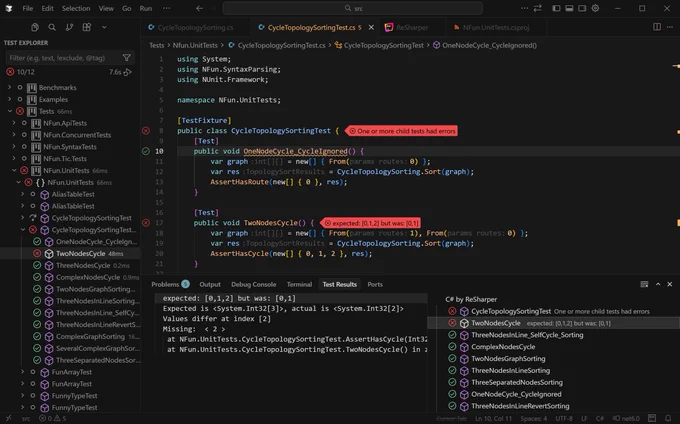Expand the NFun.ApiTests node
Image resolution: width=680 pixels, height=424 pixels.
14,123
